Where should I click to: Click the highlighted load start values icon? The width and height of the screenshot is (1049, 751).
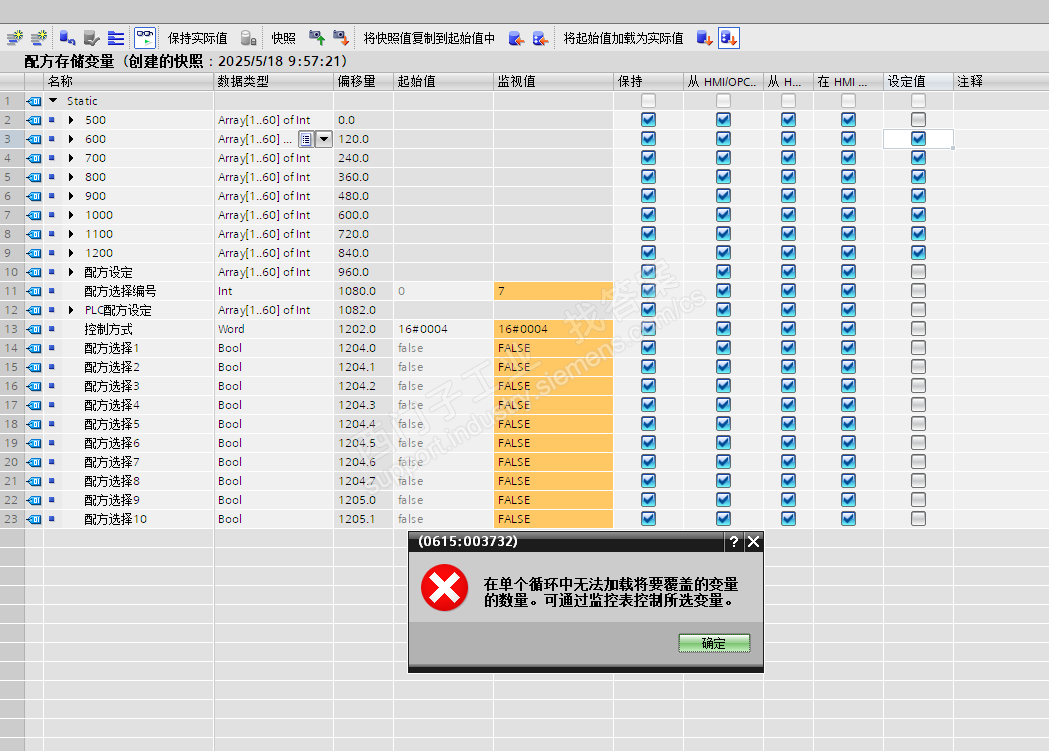pos(729,38)
